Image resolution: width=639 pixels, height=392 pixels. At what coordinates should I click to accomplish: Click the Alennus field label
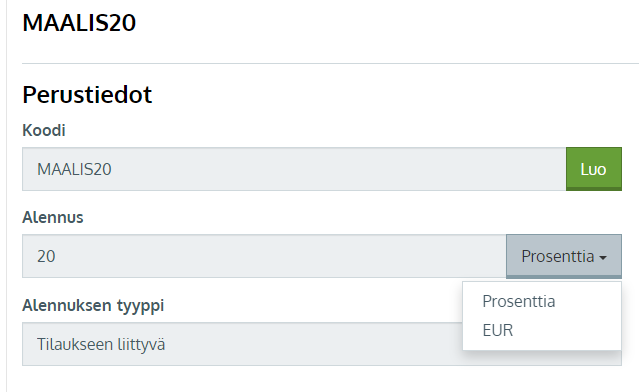[x=53, y=217]
